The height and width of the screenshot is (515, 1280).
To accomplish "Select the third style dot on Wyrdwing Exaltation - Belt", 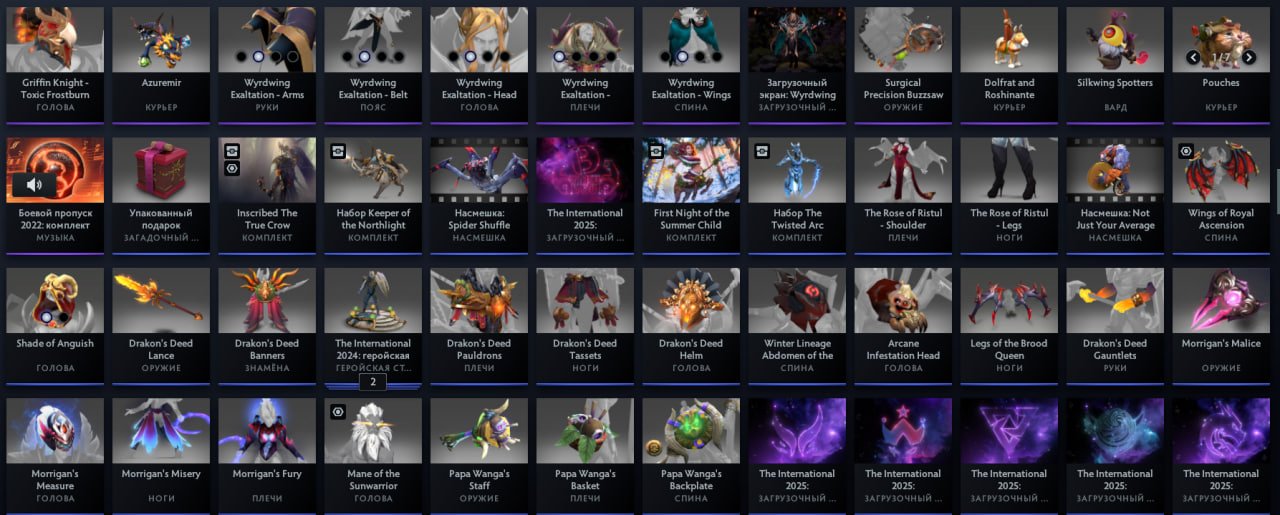I will click(x=382, y=57).
